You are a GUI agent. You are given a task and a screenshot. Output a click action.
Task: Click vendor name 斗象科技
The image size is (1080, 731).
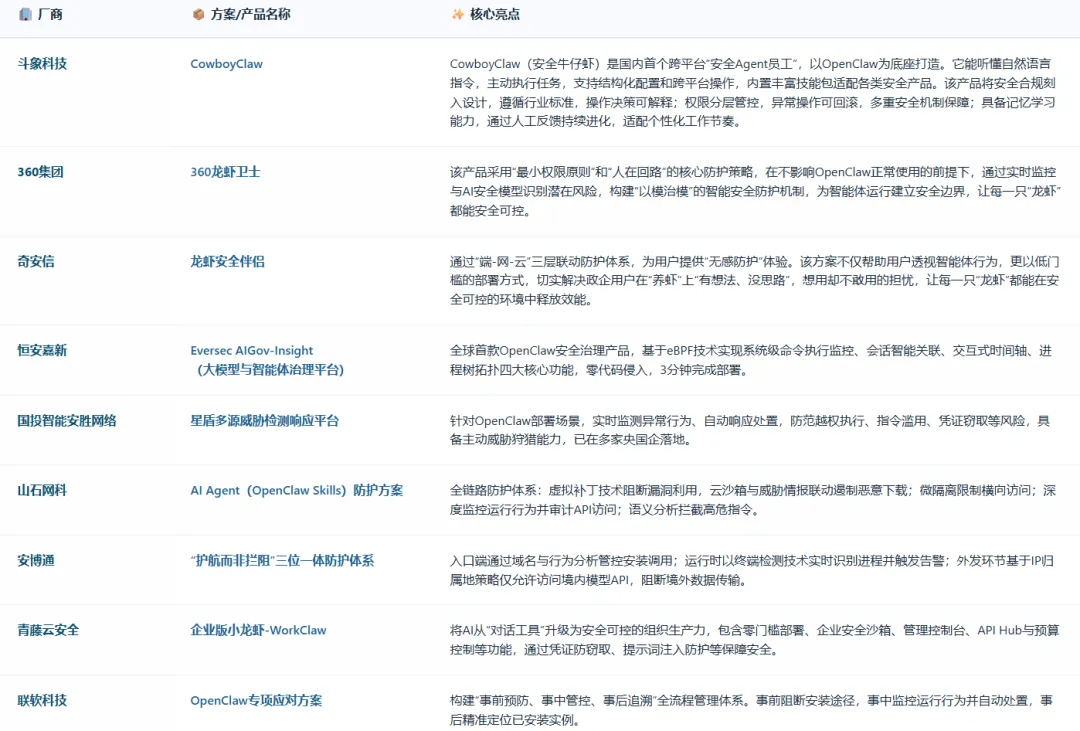[x=42, y=63]
